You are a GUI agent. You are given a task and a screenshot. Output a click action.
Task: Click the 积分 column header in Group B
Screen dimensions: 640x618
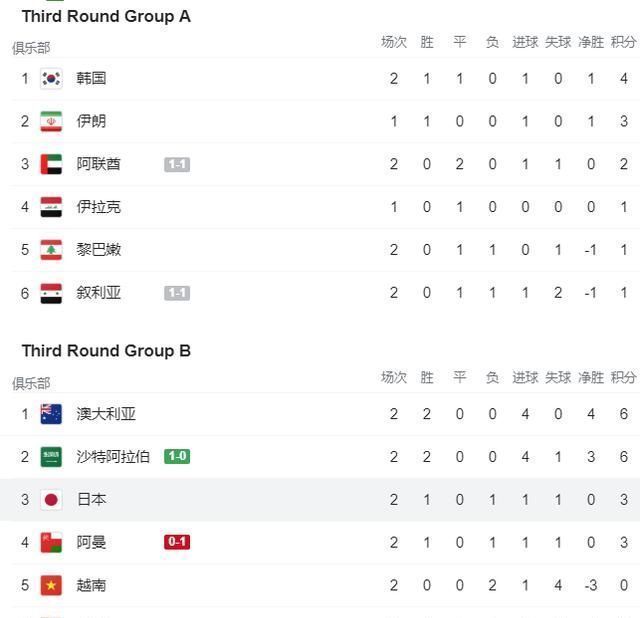coord(623,378)
